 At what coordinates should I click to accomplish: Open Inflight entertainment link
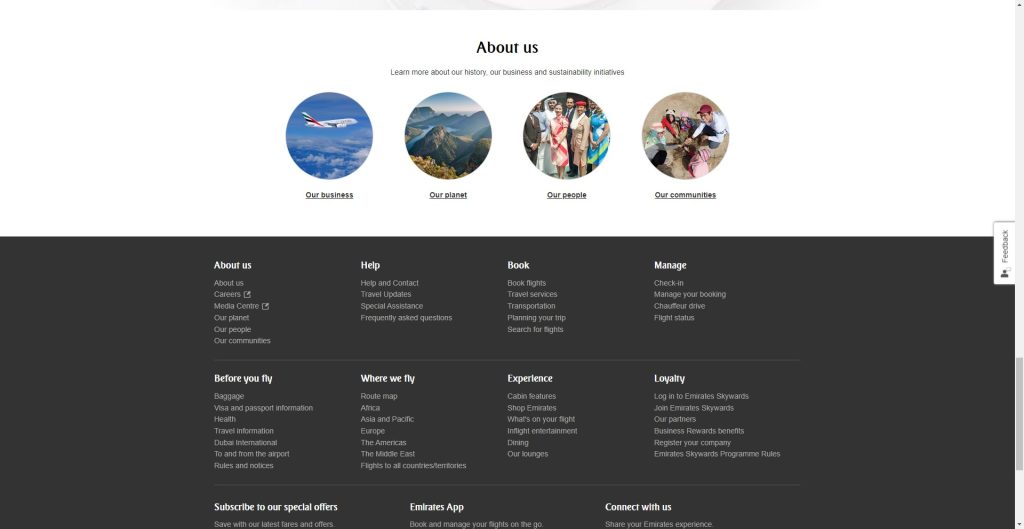pyautogui.click(x=541, y=431)
